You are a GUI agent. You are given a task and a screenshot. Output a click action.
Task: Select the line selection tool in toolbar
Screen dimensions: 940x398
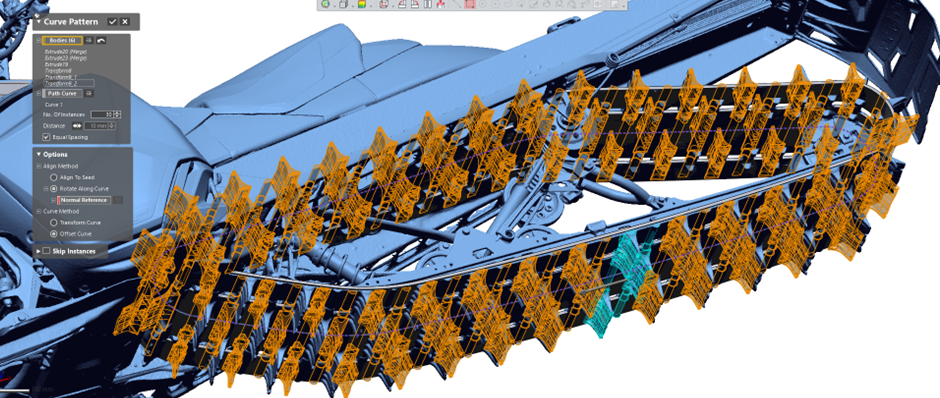tap(457, 4)
